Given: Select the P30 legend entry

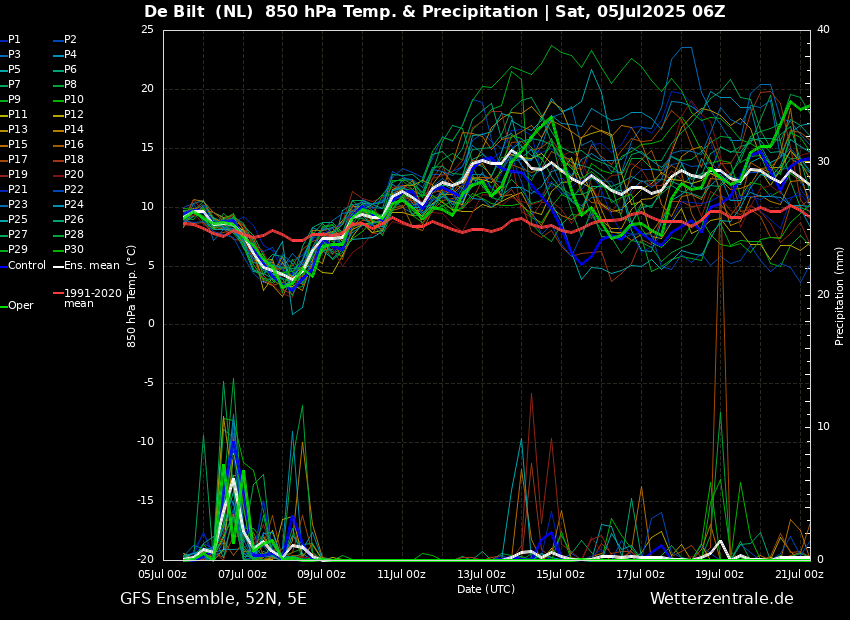Looking at the screenshot, I should [x=73, y=250].
